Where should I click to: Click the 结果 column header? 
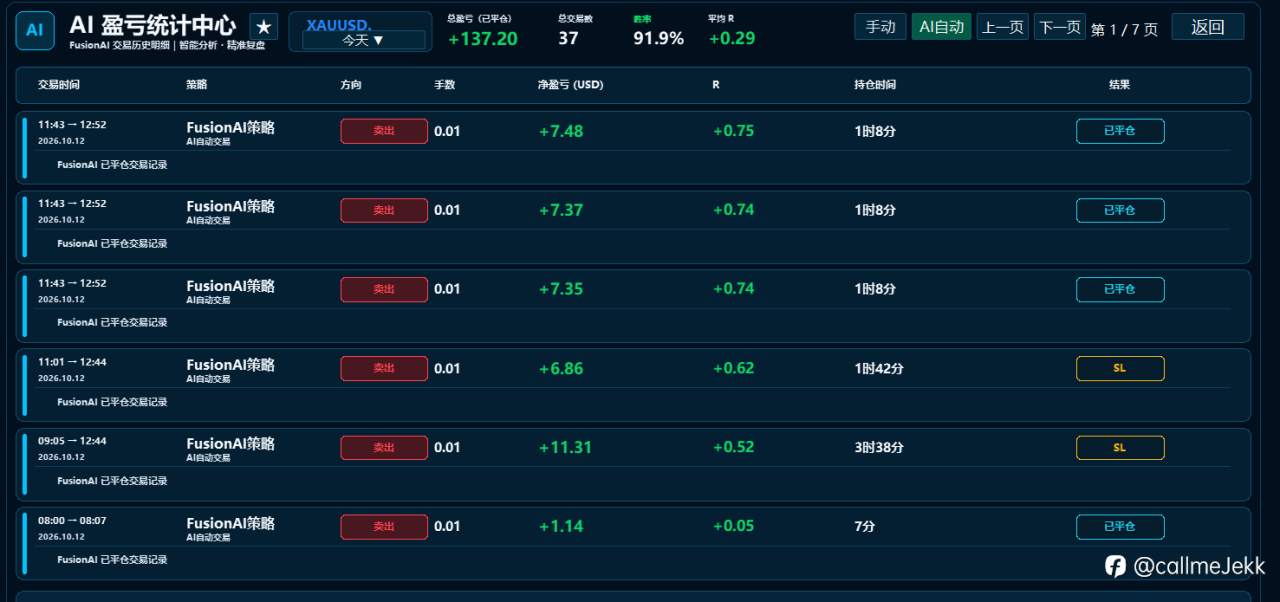tap(1119, 85)
